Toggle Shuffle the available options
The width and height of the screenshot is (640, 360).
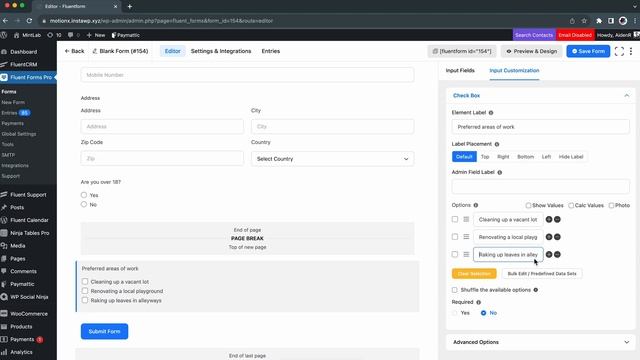point(455,290)
